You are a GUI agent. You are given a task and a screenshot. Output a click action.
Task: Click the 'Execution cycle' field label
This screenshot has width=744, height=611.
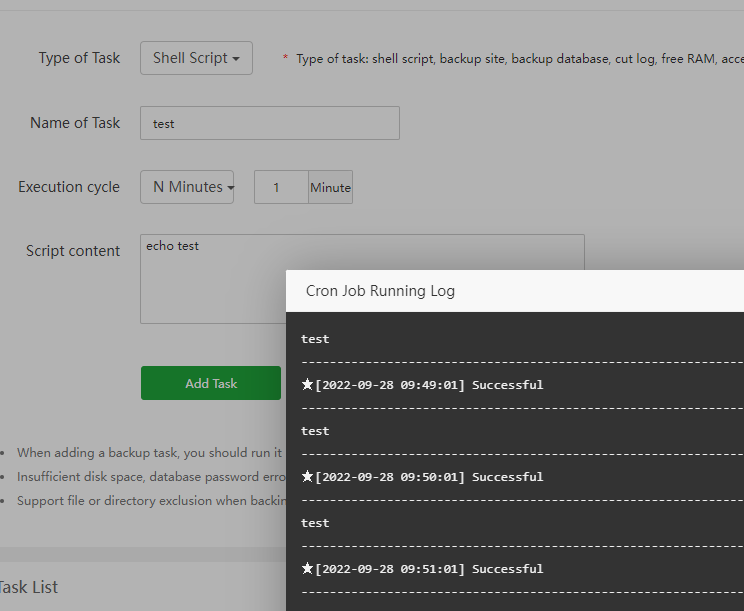(x=69, y=187)
